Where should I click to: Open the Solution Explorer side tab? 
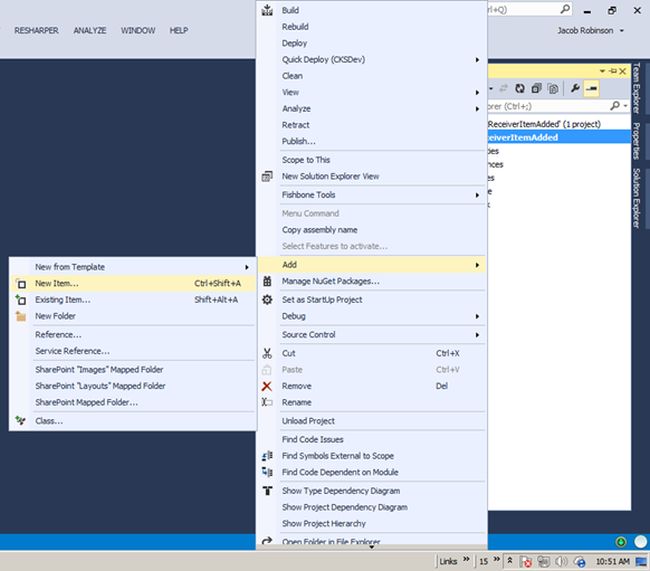click(637, 198)
